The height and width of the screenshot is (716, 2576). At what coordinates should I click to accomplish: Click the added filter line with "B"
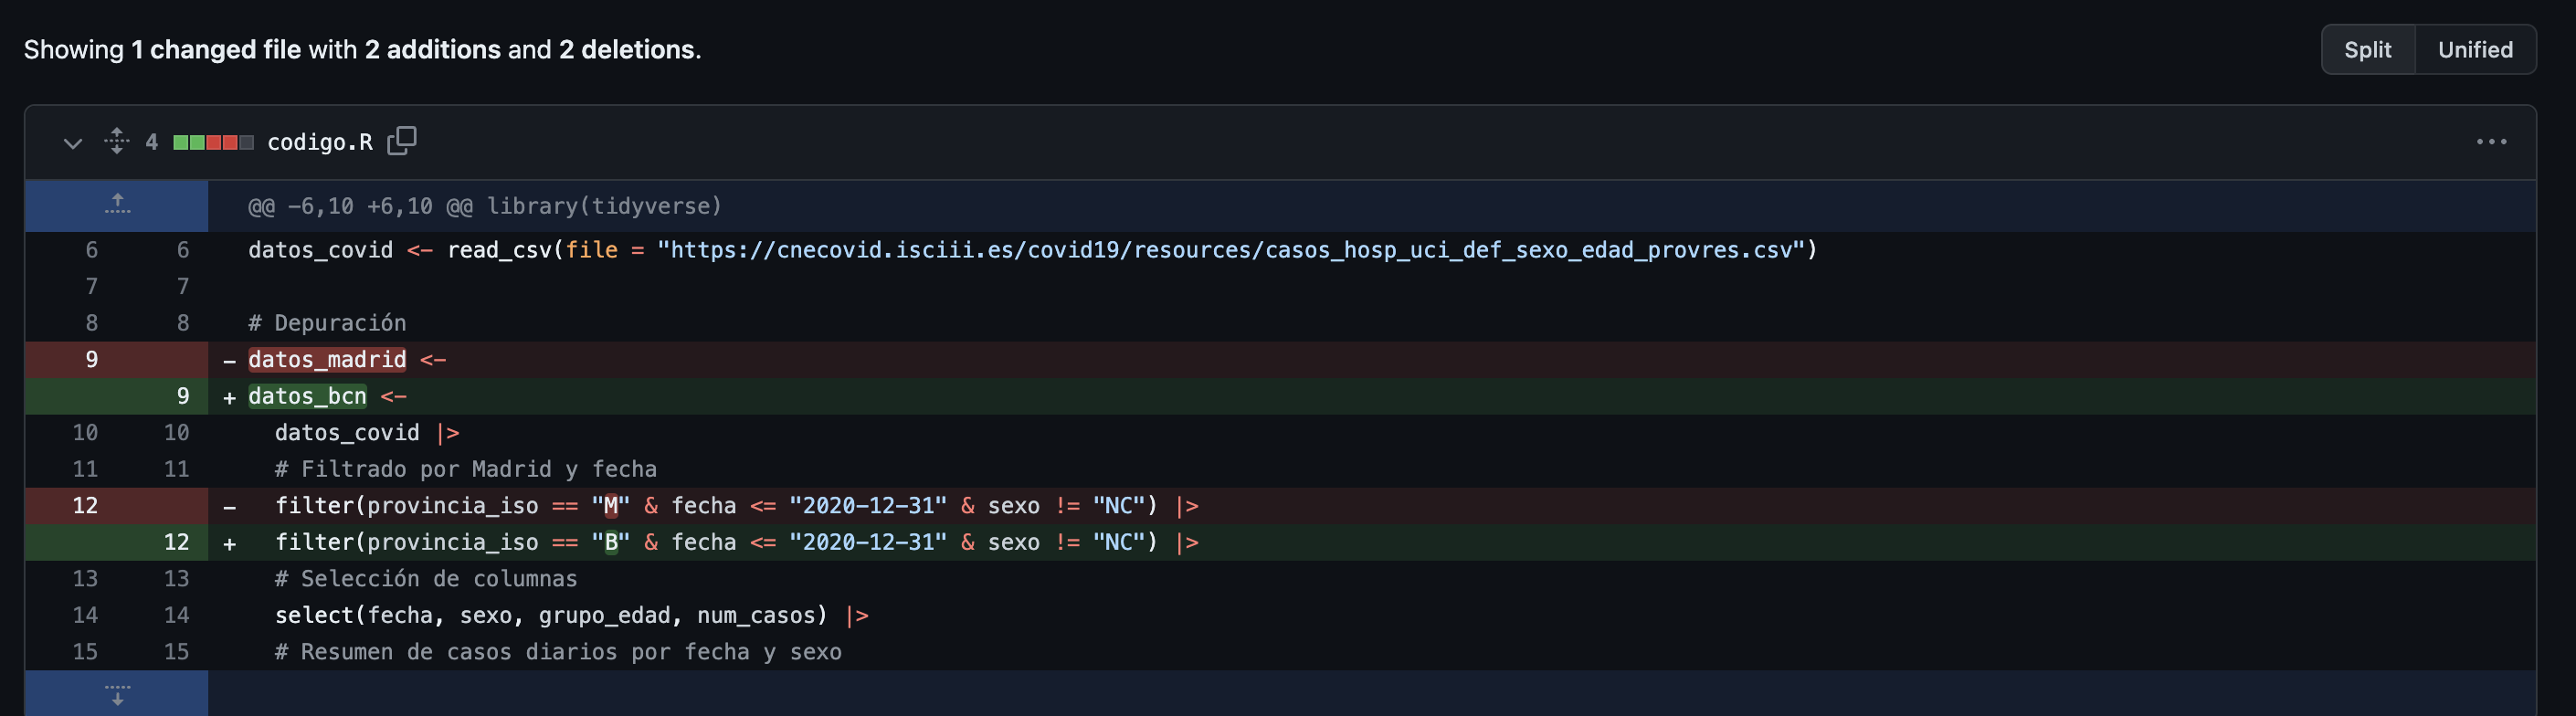point(736,542)
